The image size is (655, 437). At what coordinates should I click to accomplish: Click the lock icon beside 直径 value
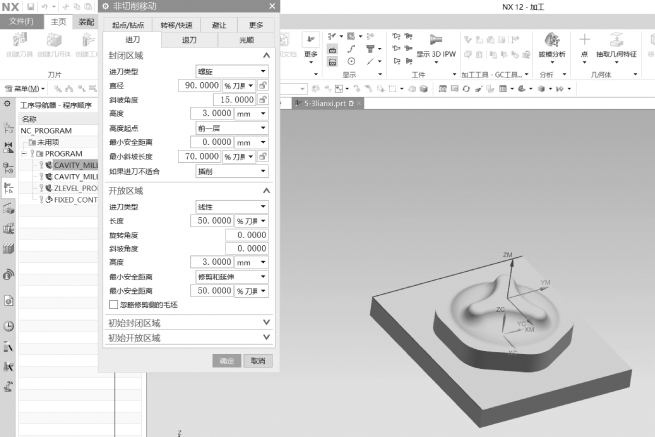pos(262,86)
